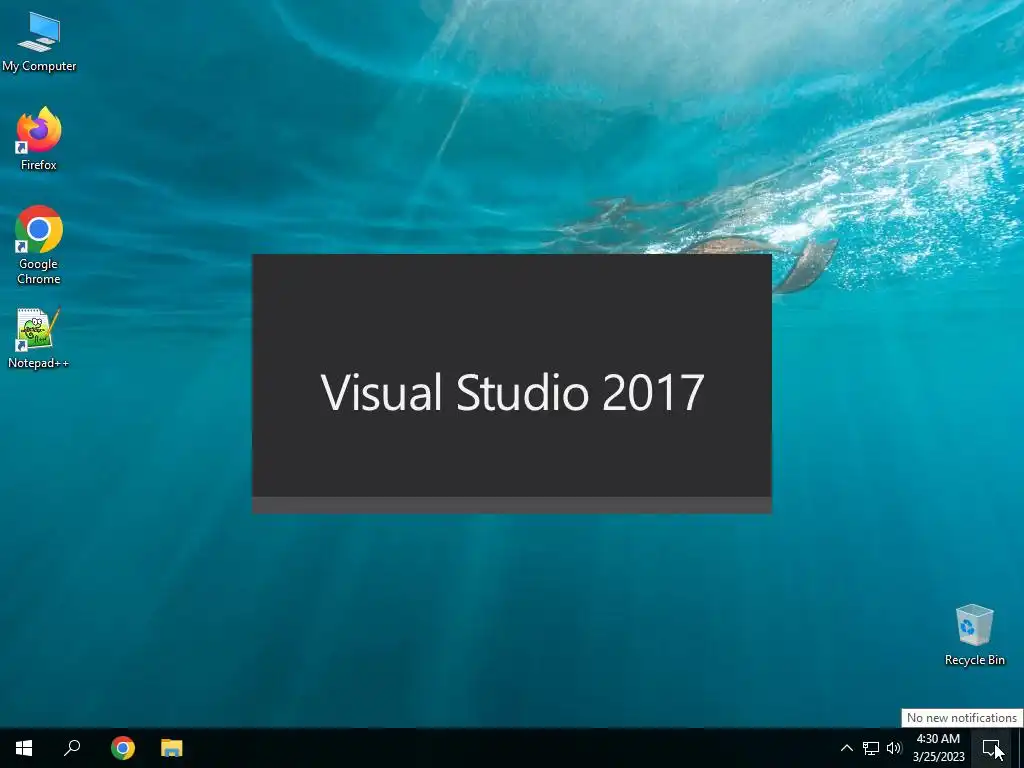Open network status tray icon

coord(871,748)
